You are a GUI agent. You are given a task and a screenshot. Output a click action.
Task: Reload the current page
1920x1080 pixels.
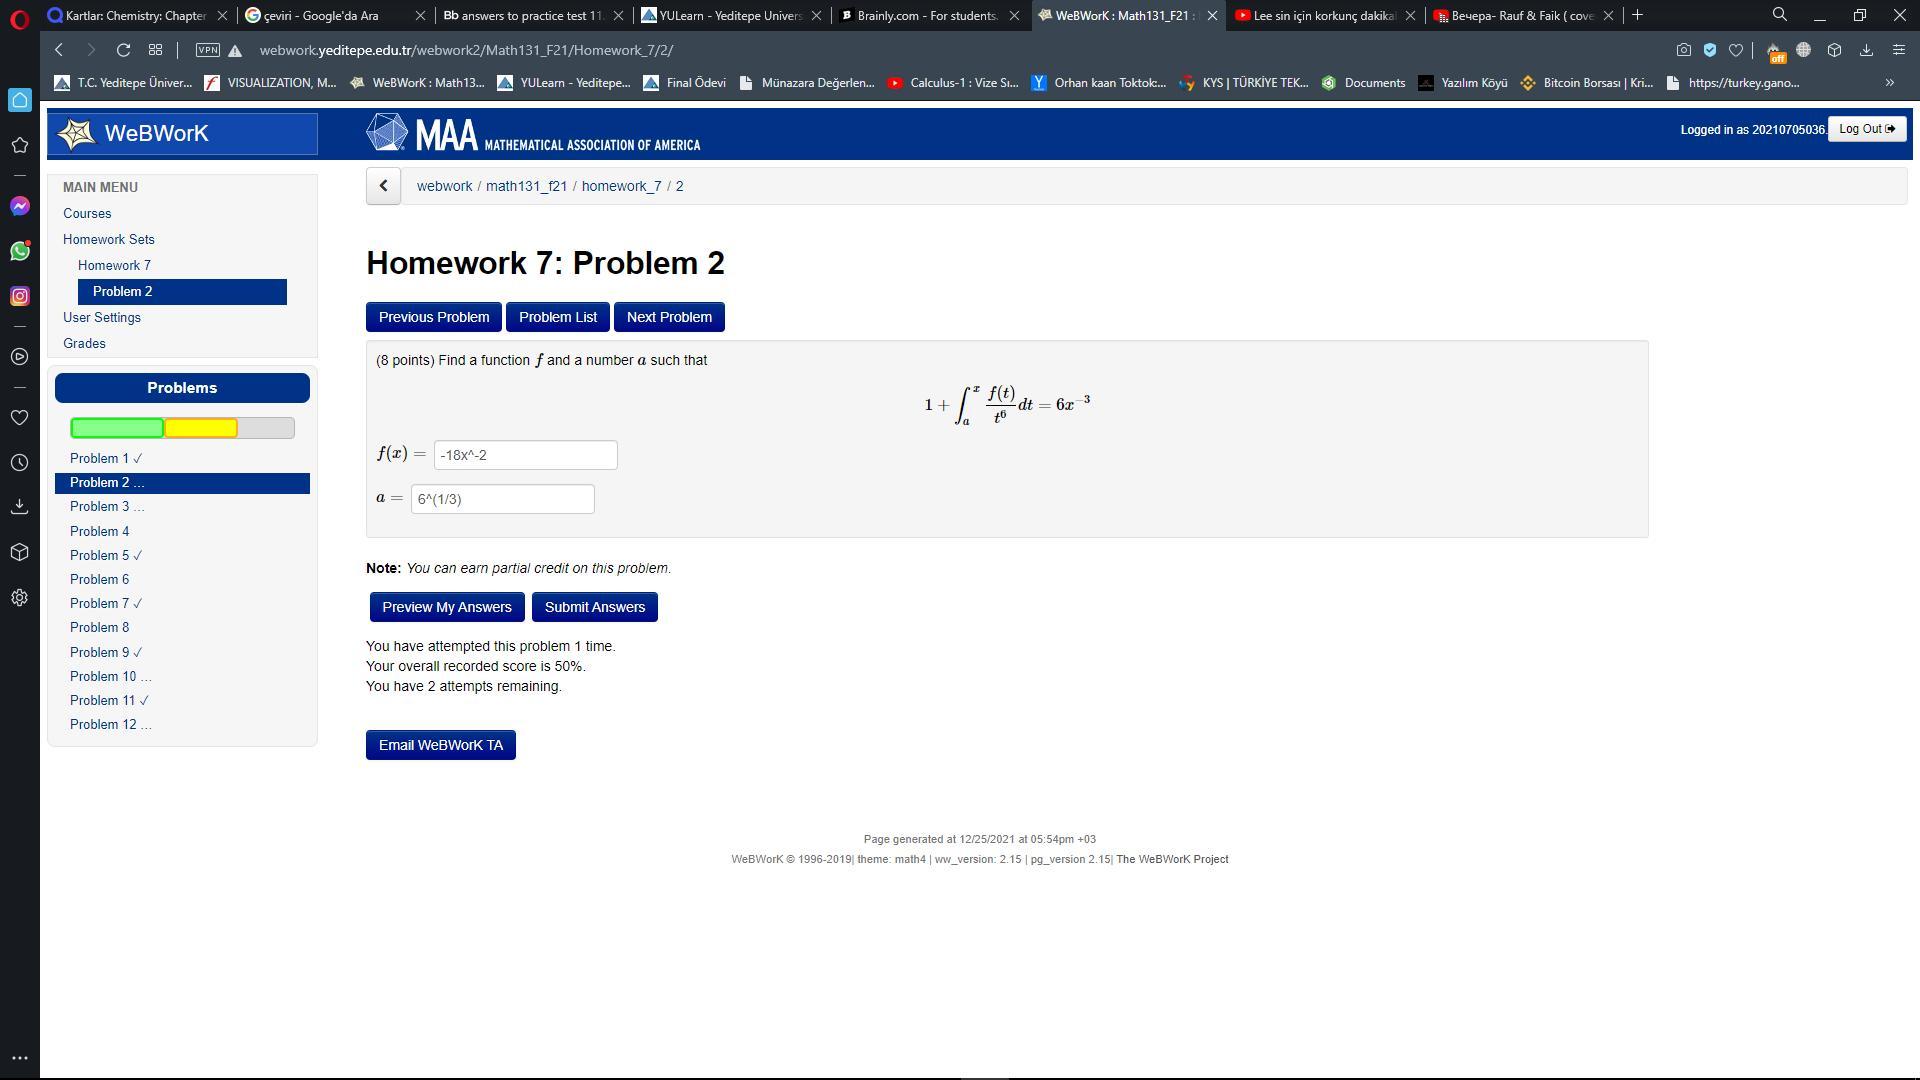(123, 50)
